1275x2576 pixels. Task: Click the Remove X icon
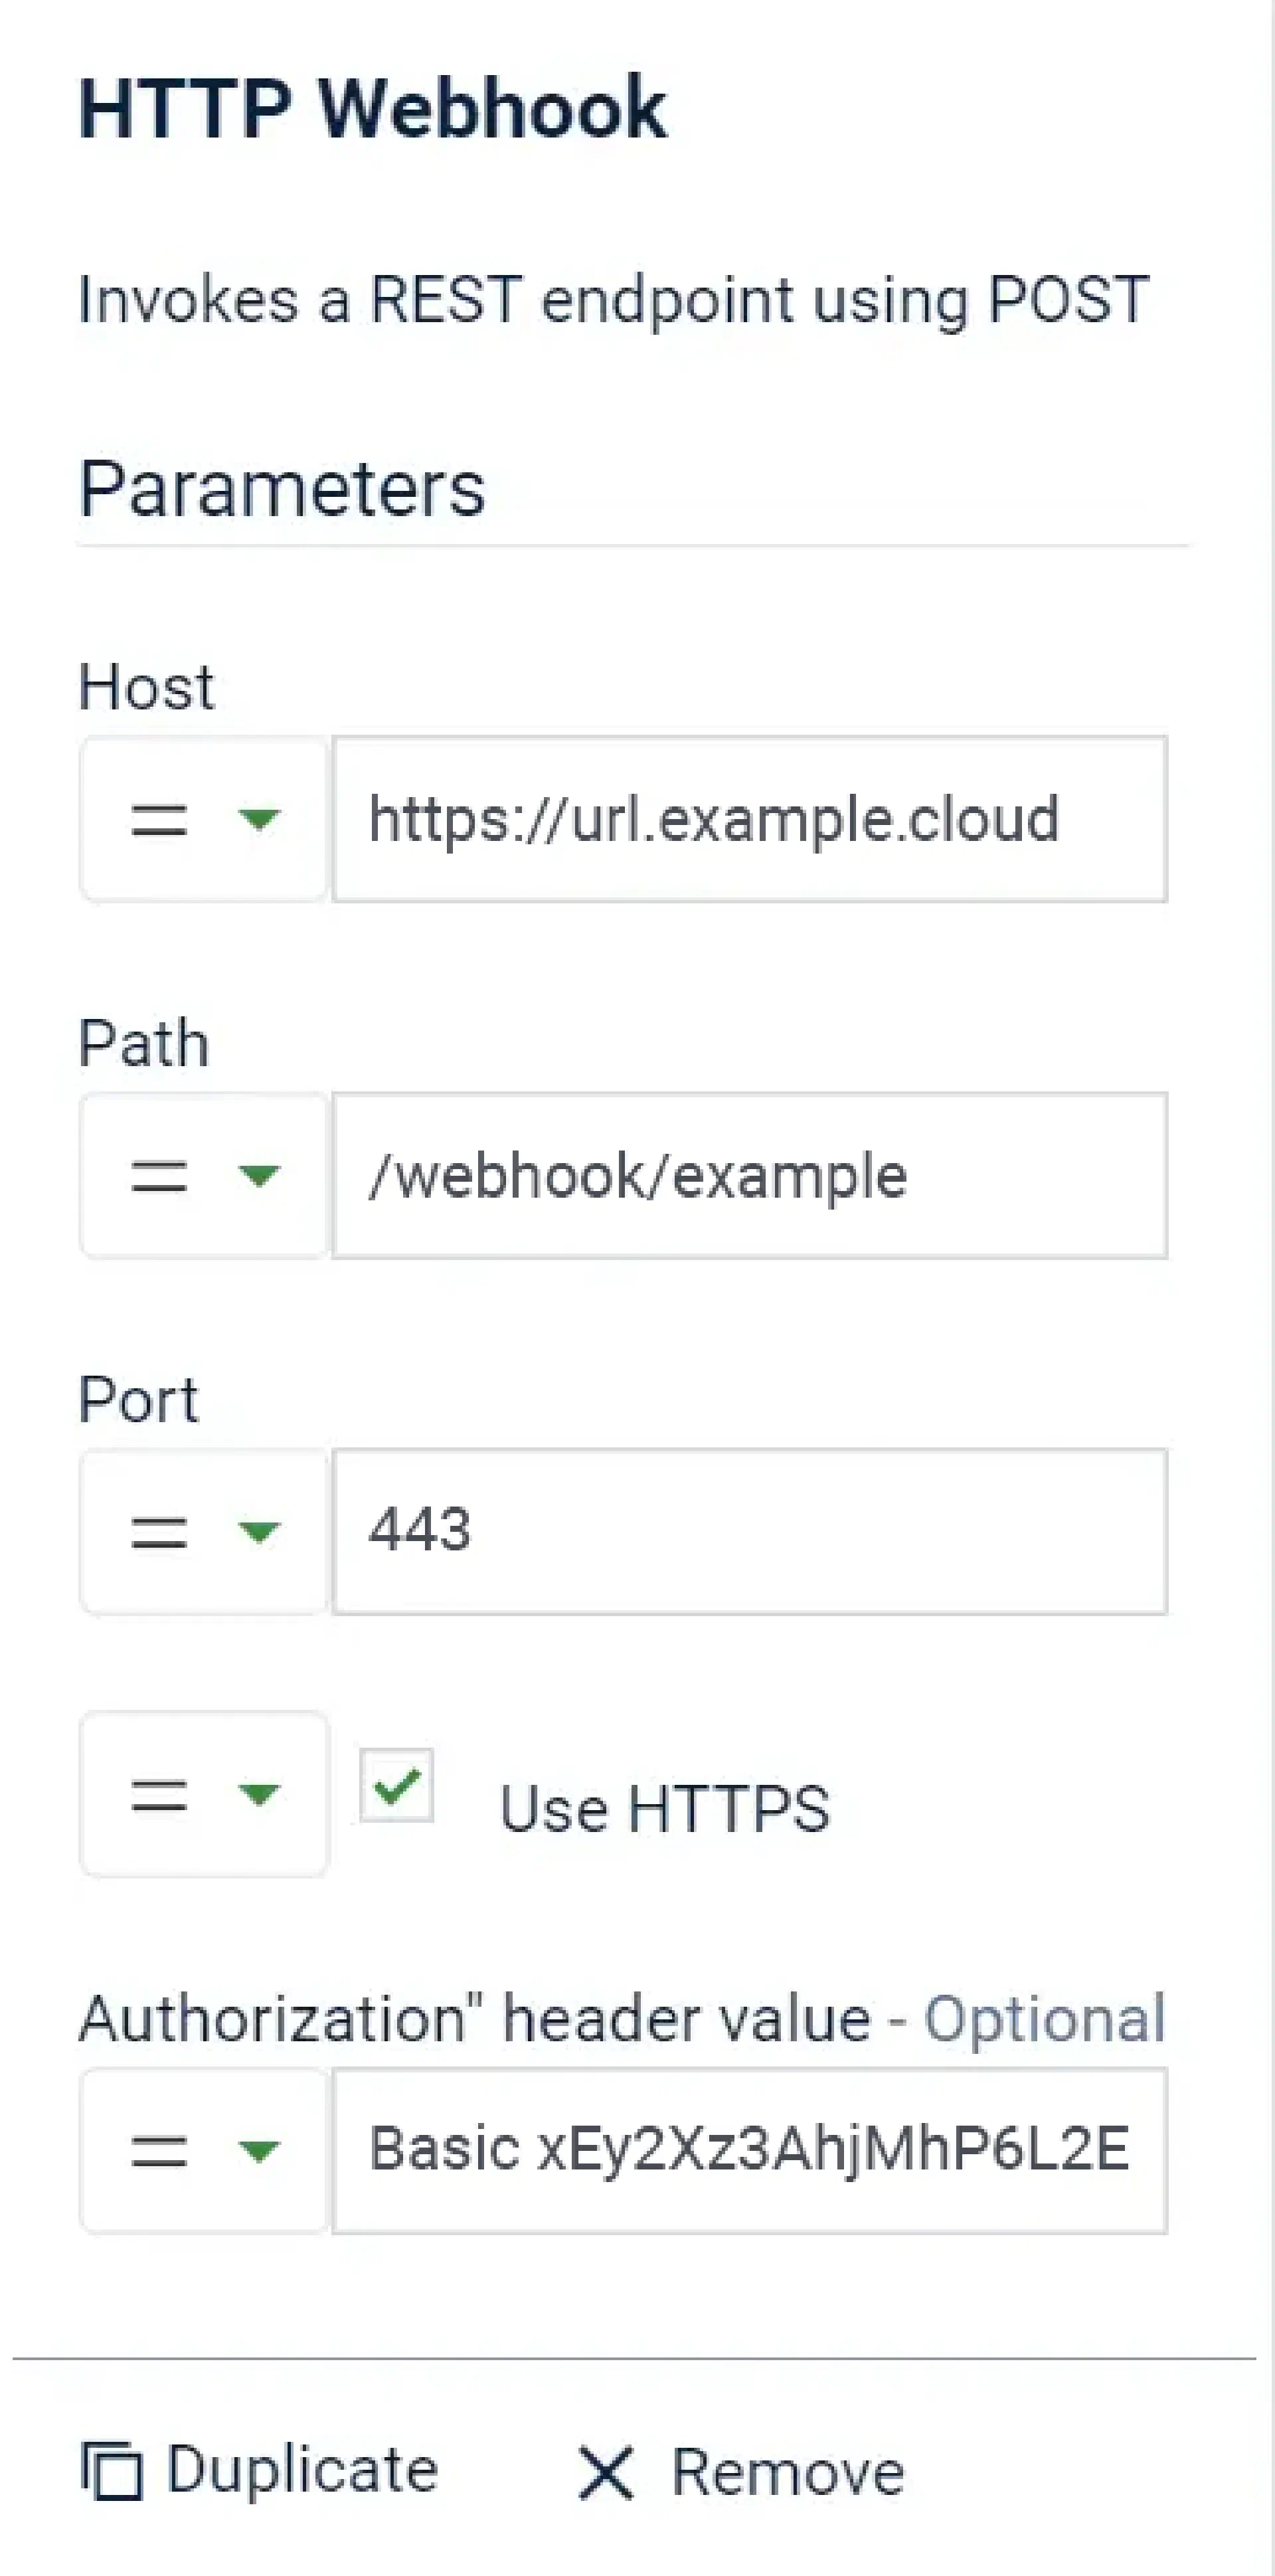[x=605, y=2474]
